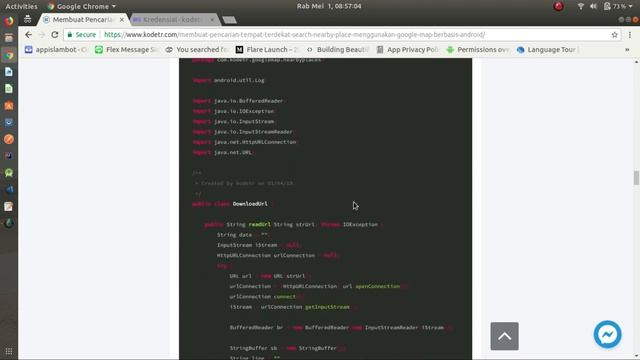Open the Chrome three-dot menu
640x360 pixels.
pyautogui.click(x=630, y=35)
